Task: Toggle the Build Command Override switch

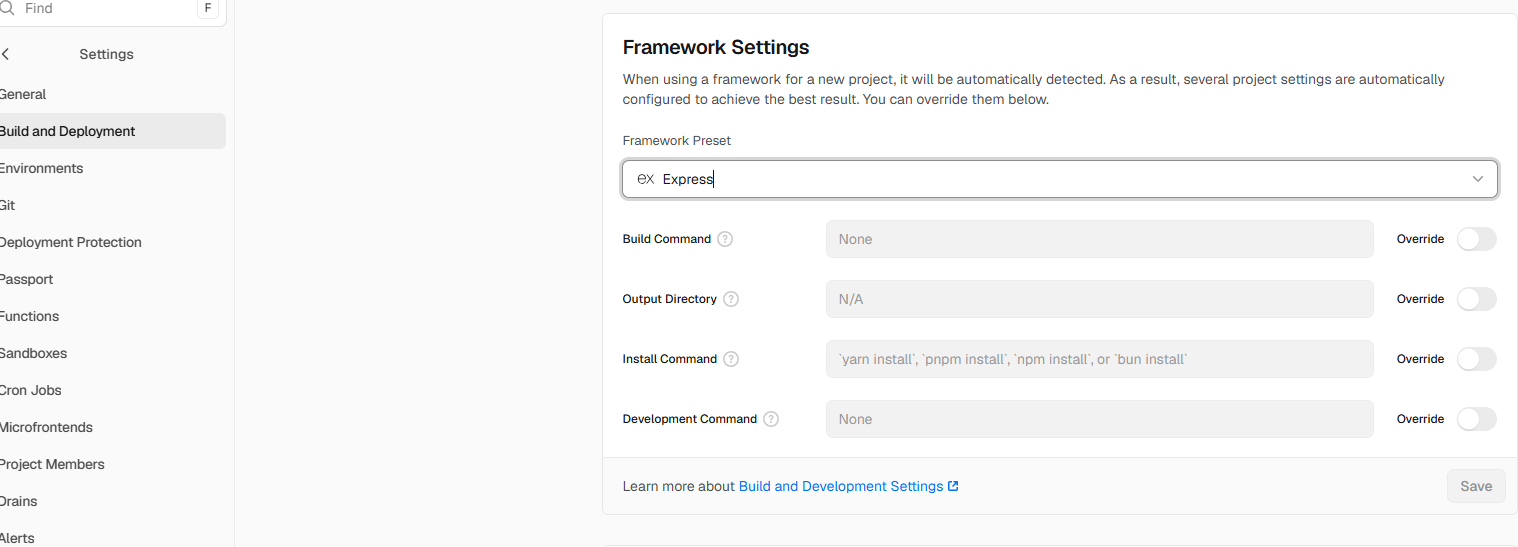Action: click(1477, 239)
